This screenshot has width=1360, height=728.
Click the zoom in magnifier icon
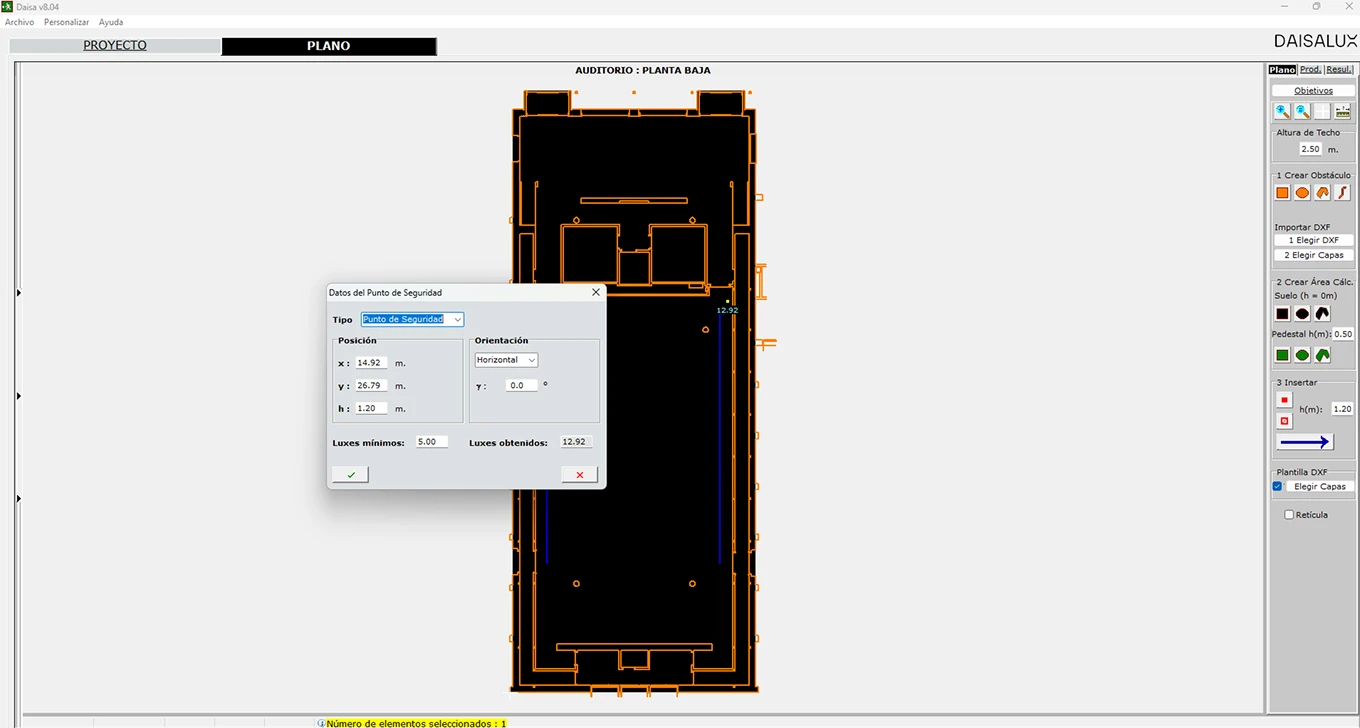1282,112
